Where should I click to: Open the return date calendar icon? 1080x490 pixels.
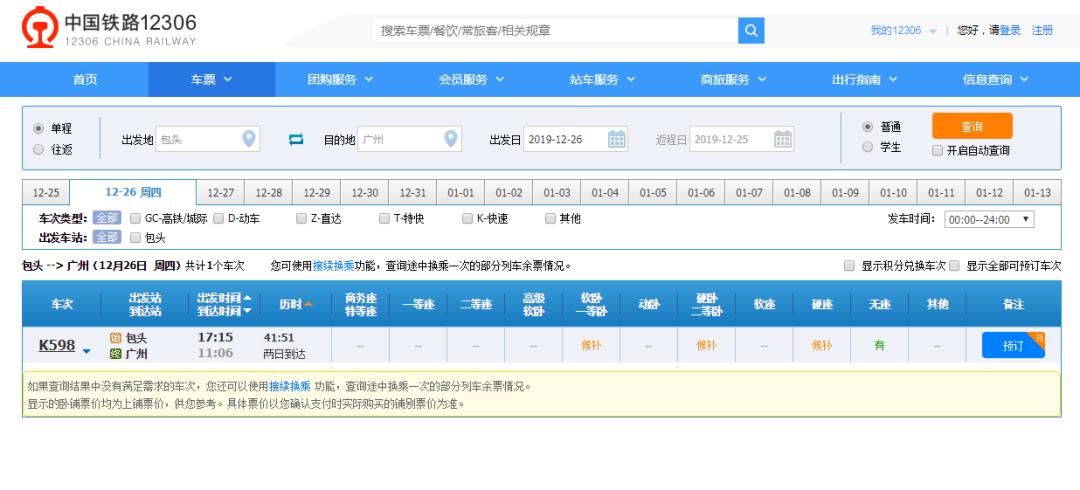pyautogui.click(x=782, y=139)
